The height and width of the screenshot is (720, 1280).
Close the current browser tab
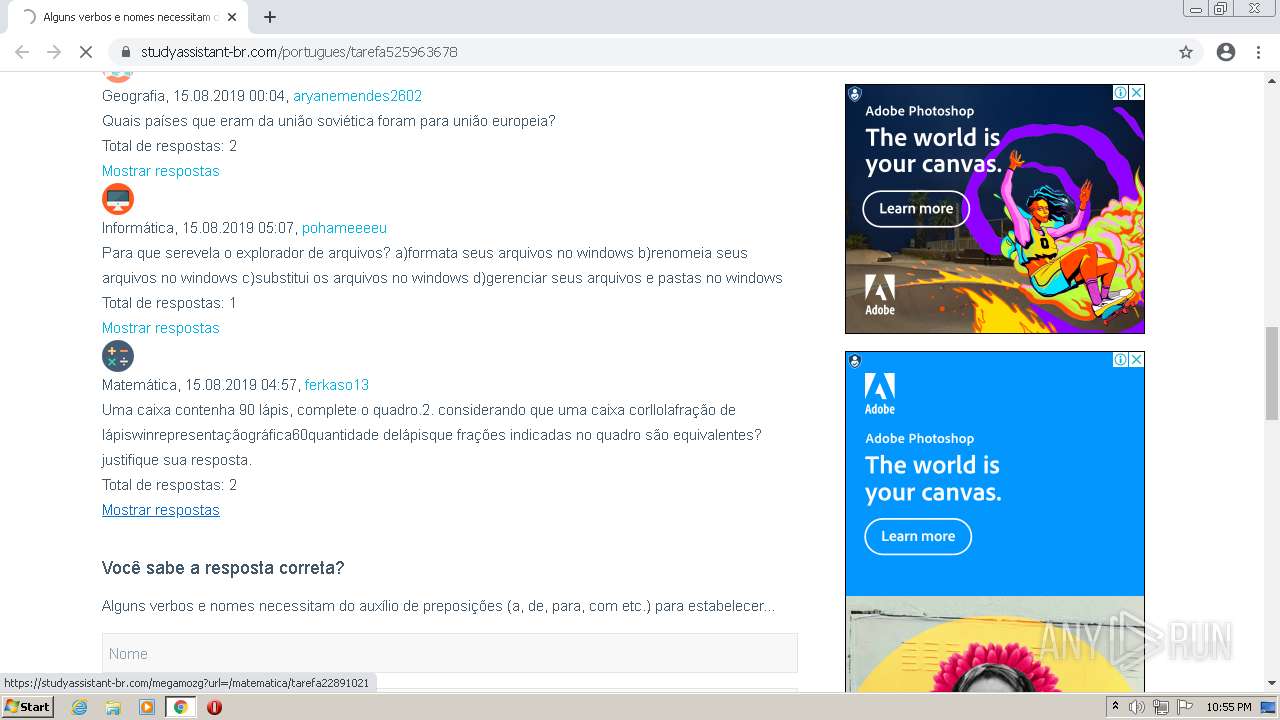232,17
